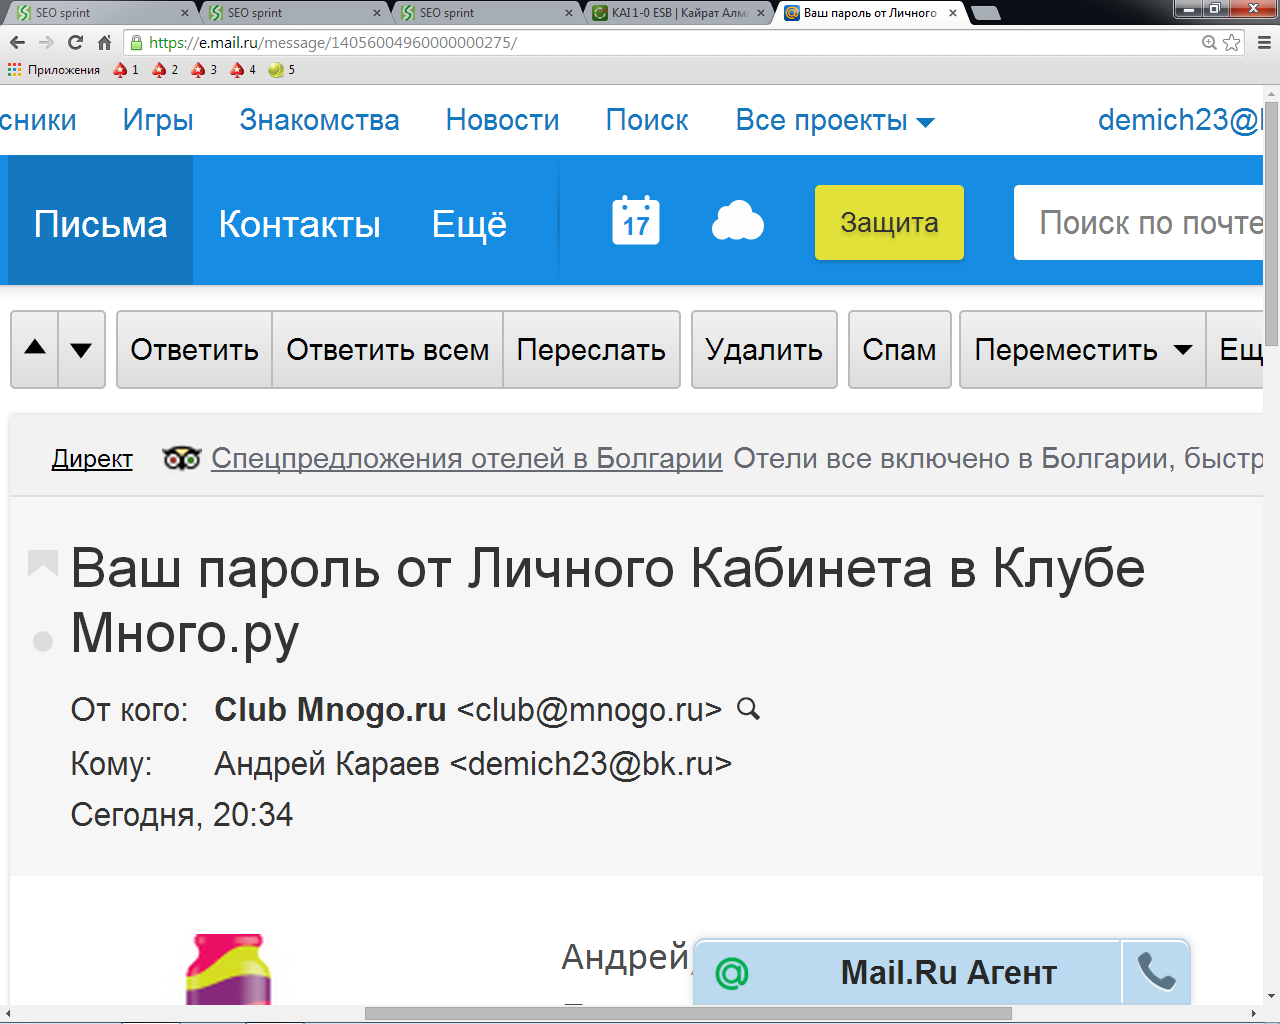Click the new tab button
The height and width of the screenshot is (1024, 1280).
pyautogui.click(x=985, y=13)
